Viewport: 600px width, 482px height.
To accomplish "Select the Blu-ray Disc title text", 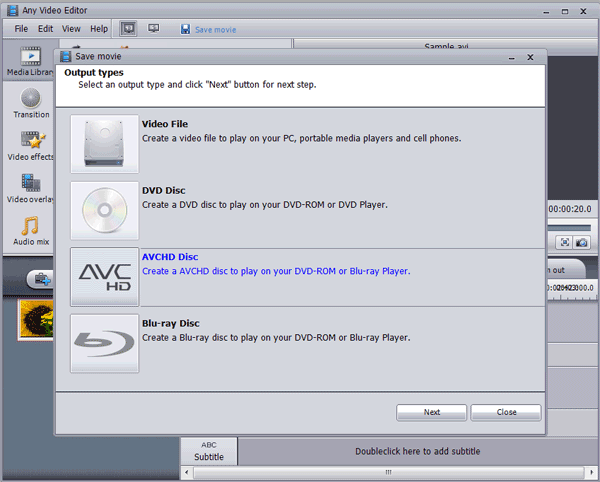I will [x=171, y=324].
